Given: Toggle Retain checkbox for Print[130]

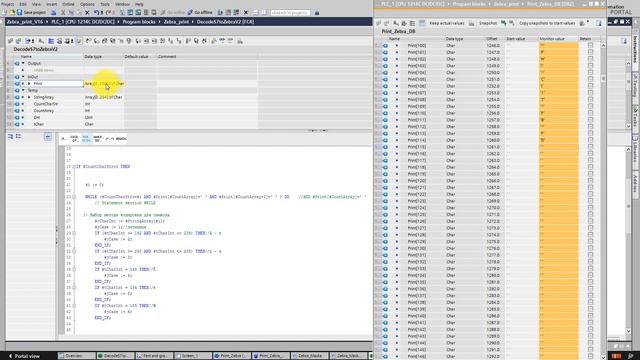Looking at the screenshot, I should coord(591,248).
